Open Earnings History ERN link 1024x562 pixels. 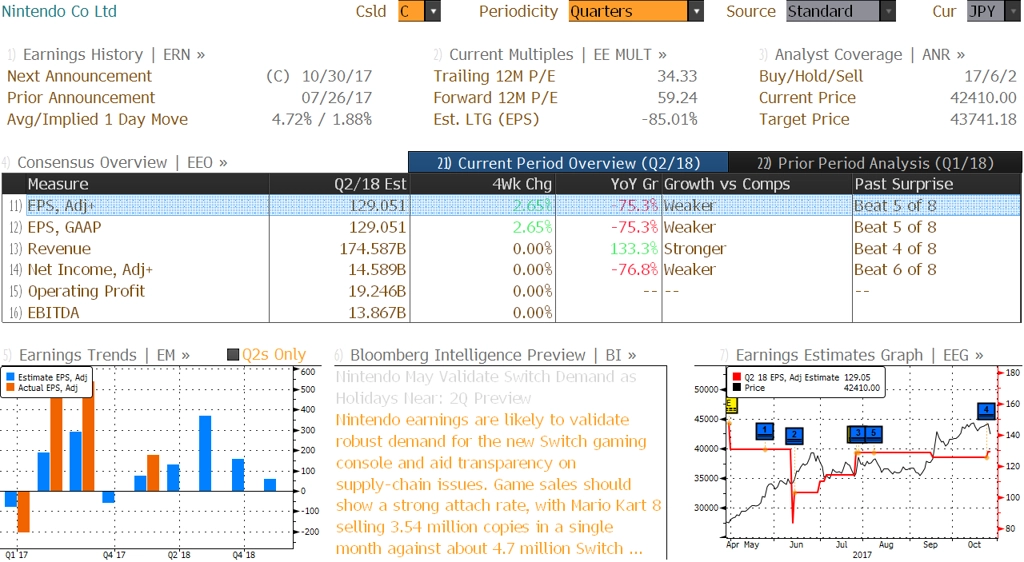[x=114, y=55]
